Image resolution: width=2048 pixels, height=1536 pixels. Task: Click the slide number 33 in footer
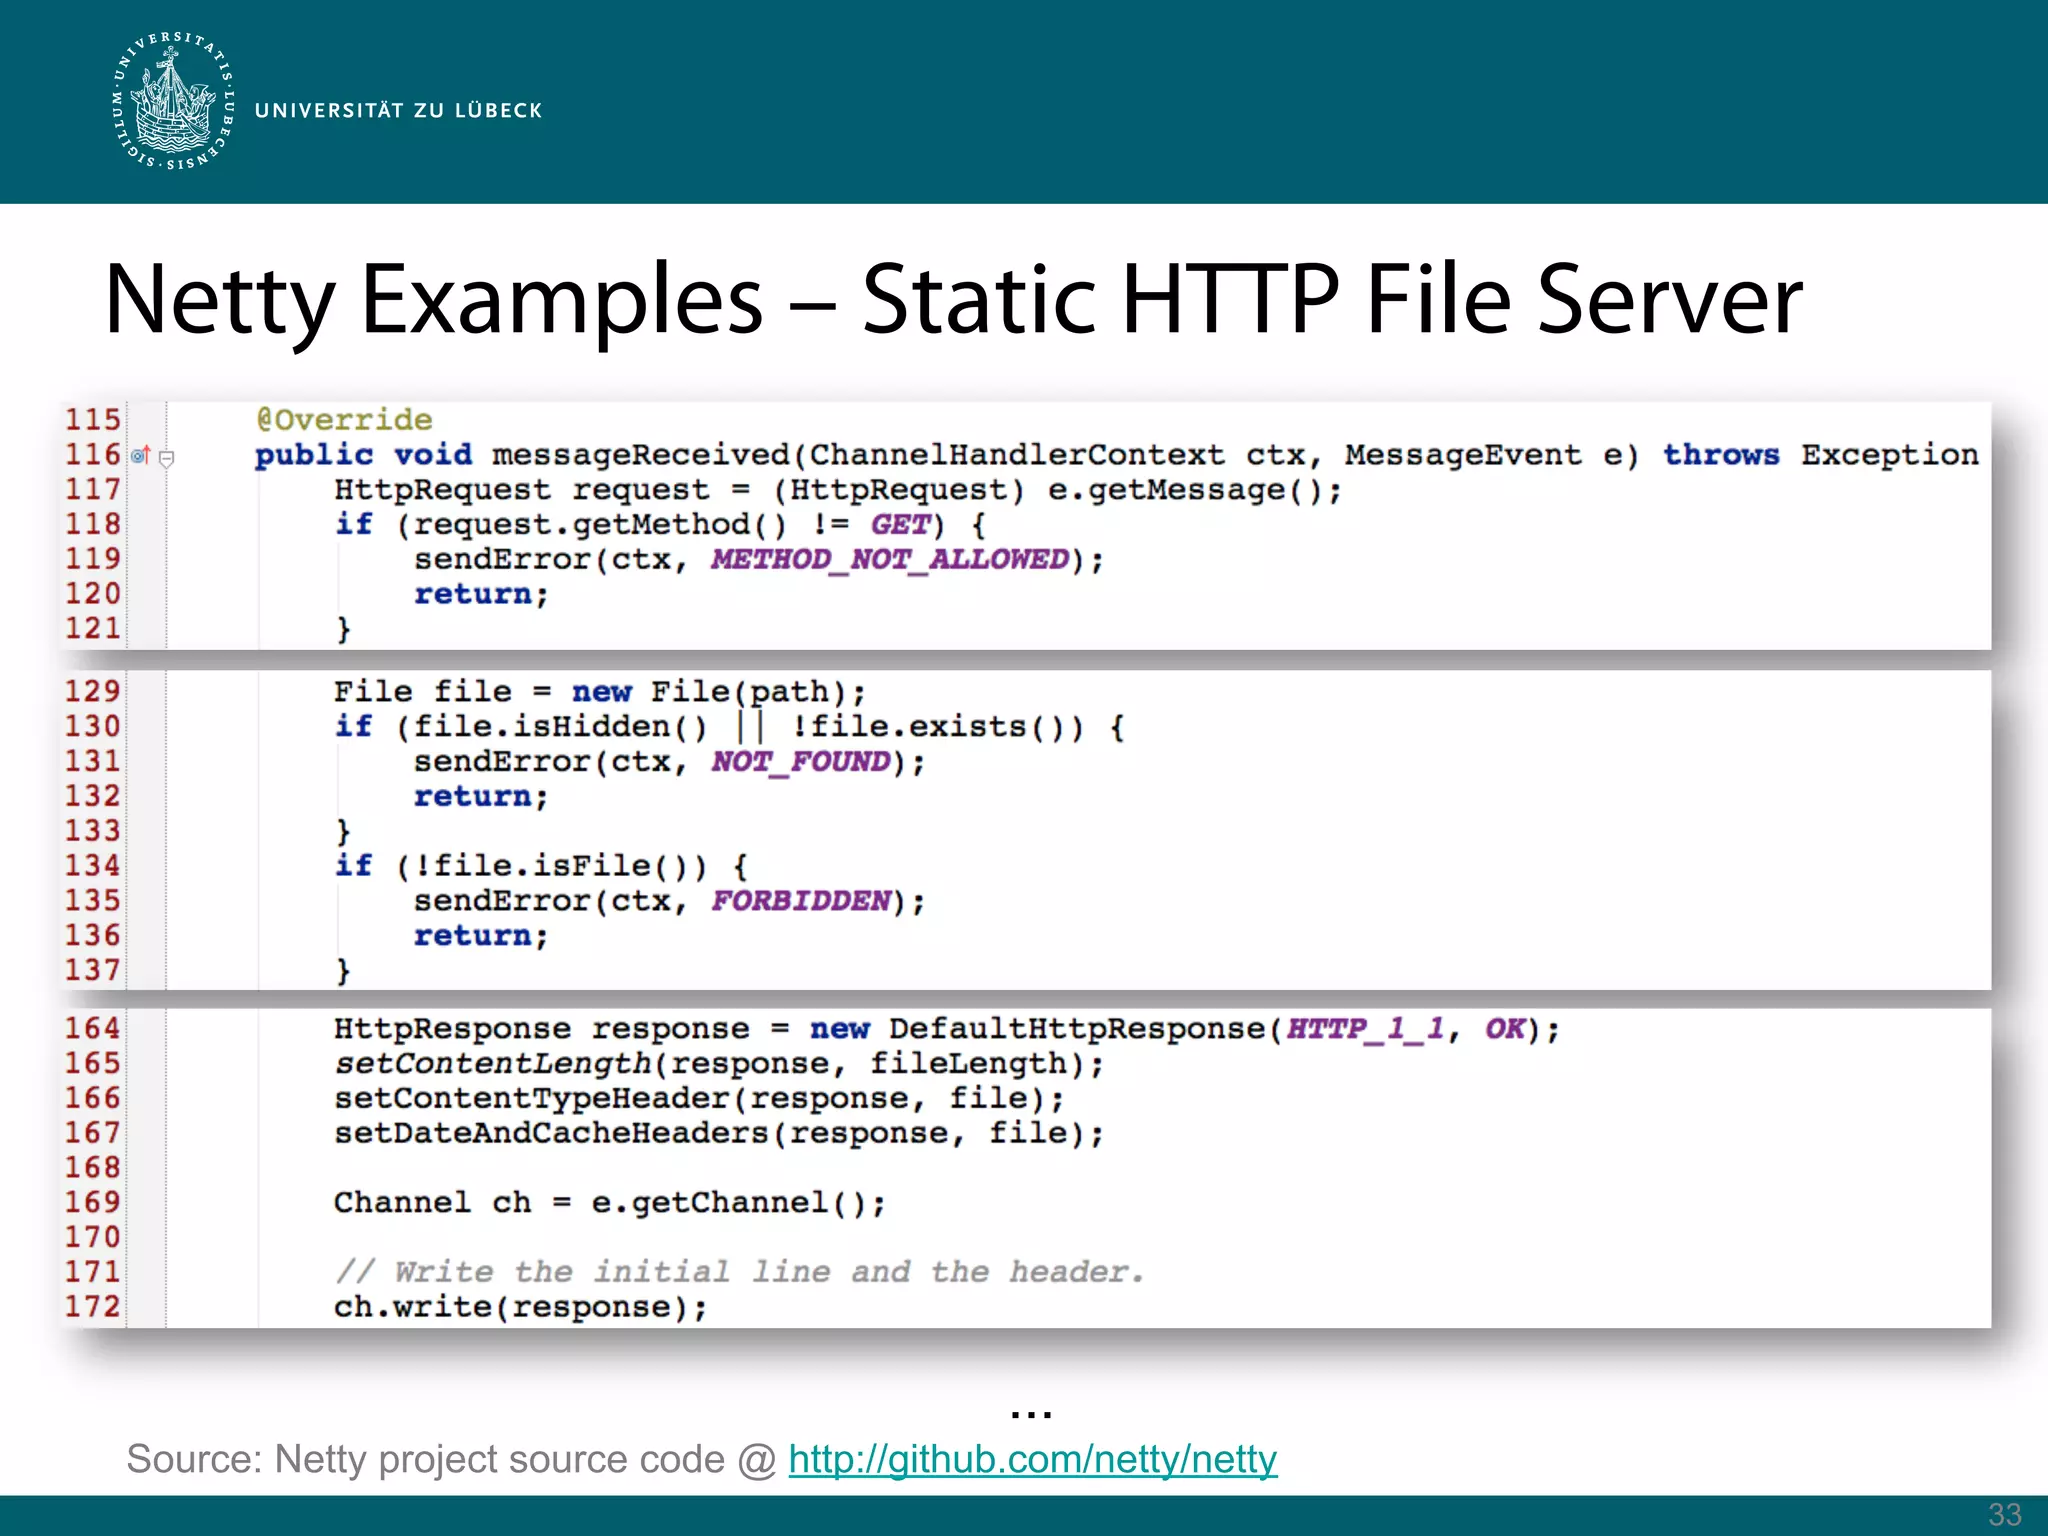coord(2004,1514)
